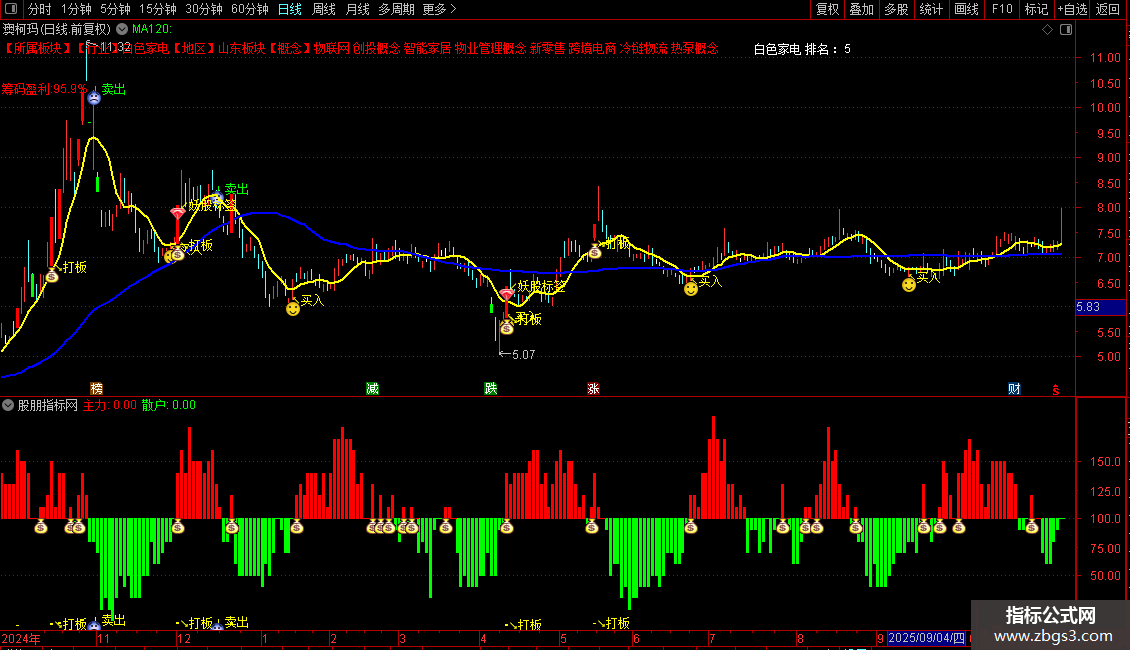Viewport: 1130px width, 650px height.
Task: Open dropdown beside 澳柯玛(日线.前复权) title
Action: [x=122, y=29]
